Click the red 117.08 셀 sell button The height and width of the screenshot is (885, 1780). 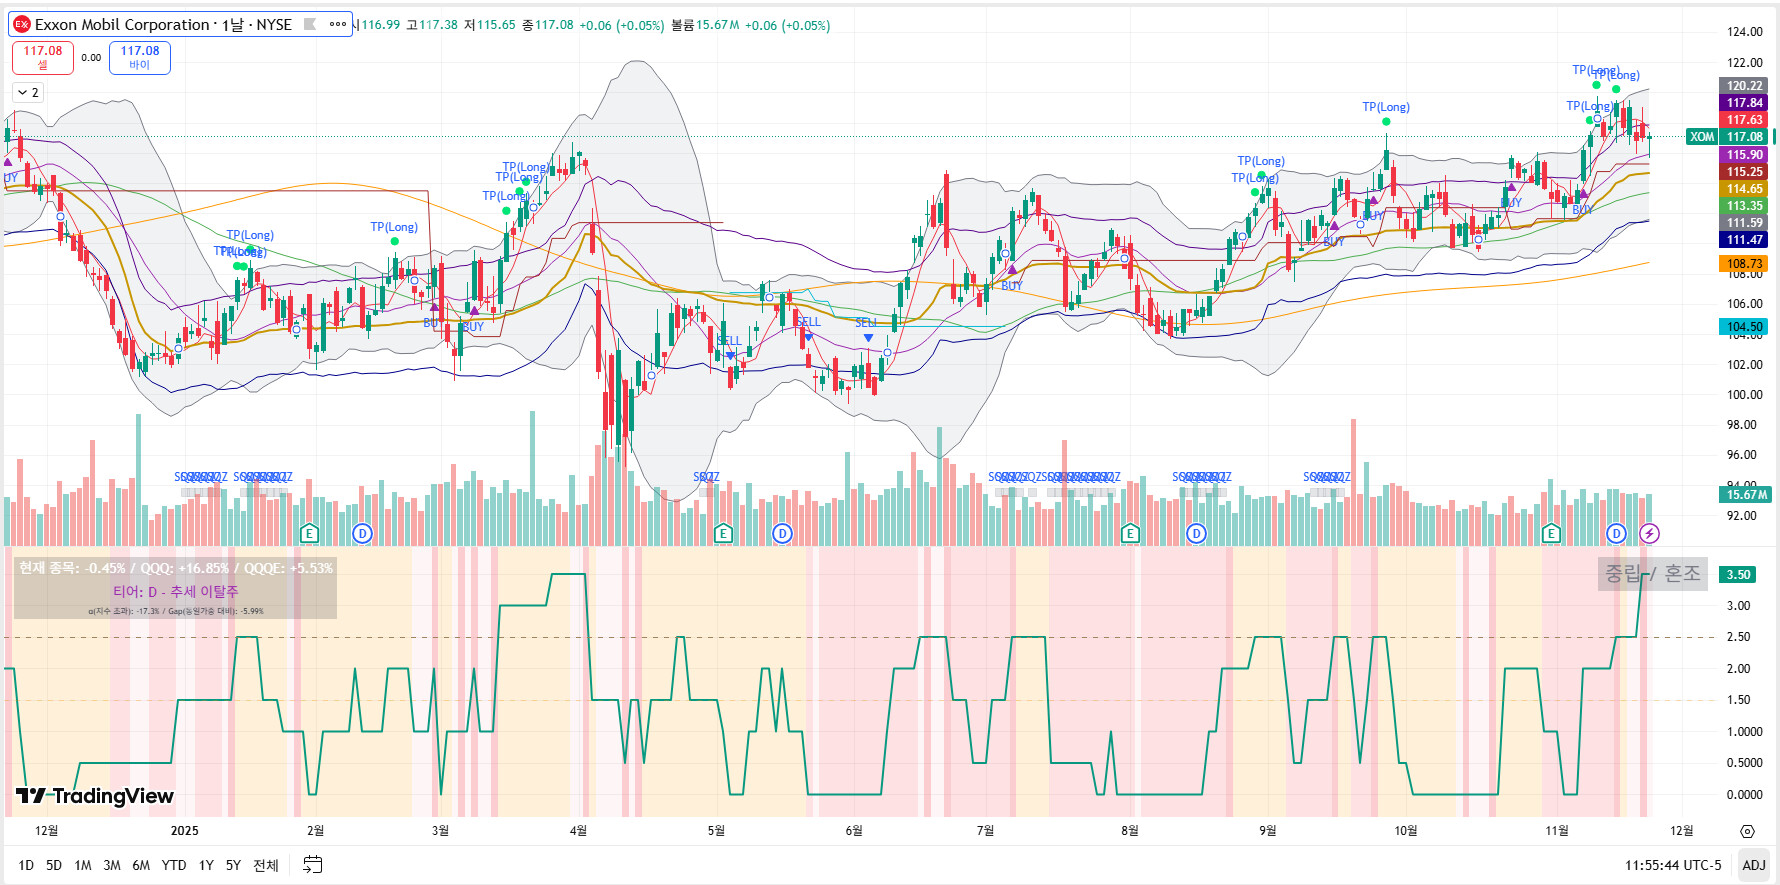click(43, 57)
